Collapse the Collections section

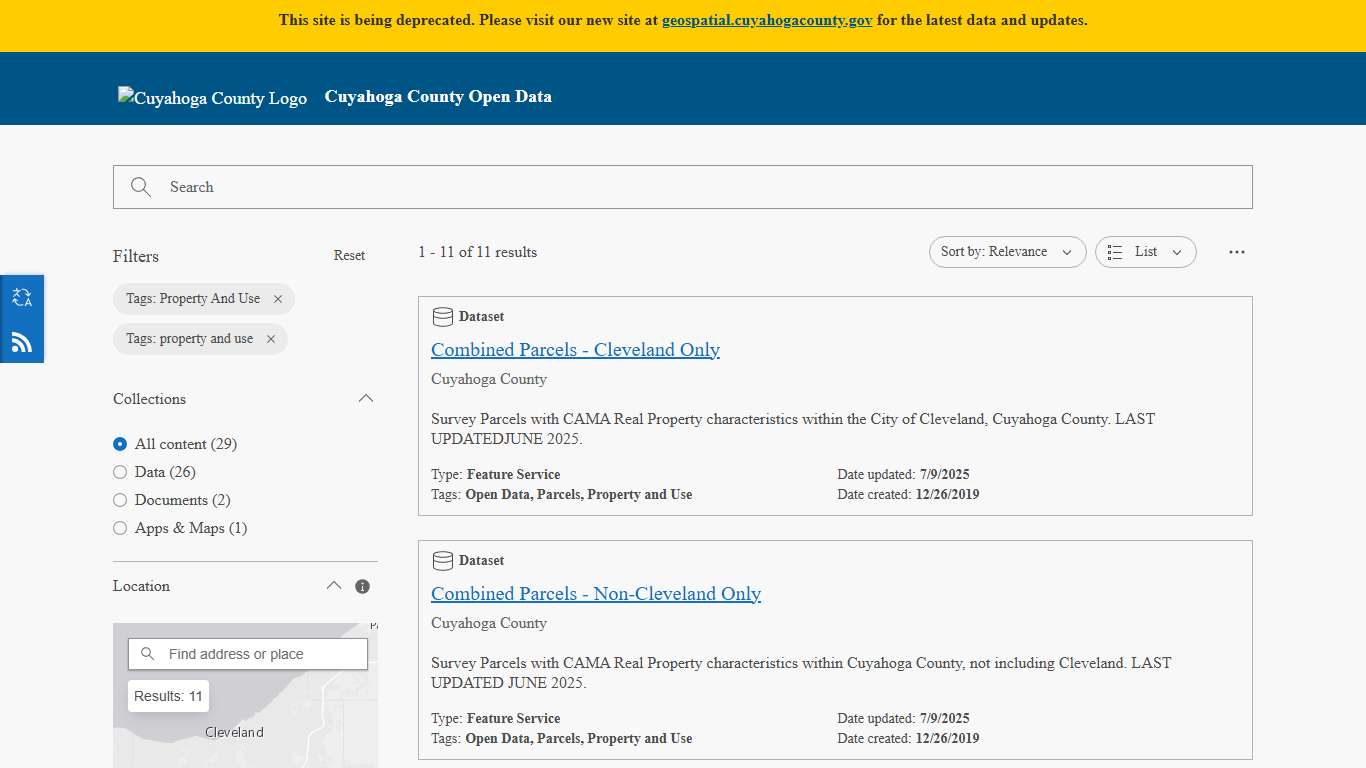366,397
